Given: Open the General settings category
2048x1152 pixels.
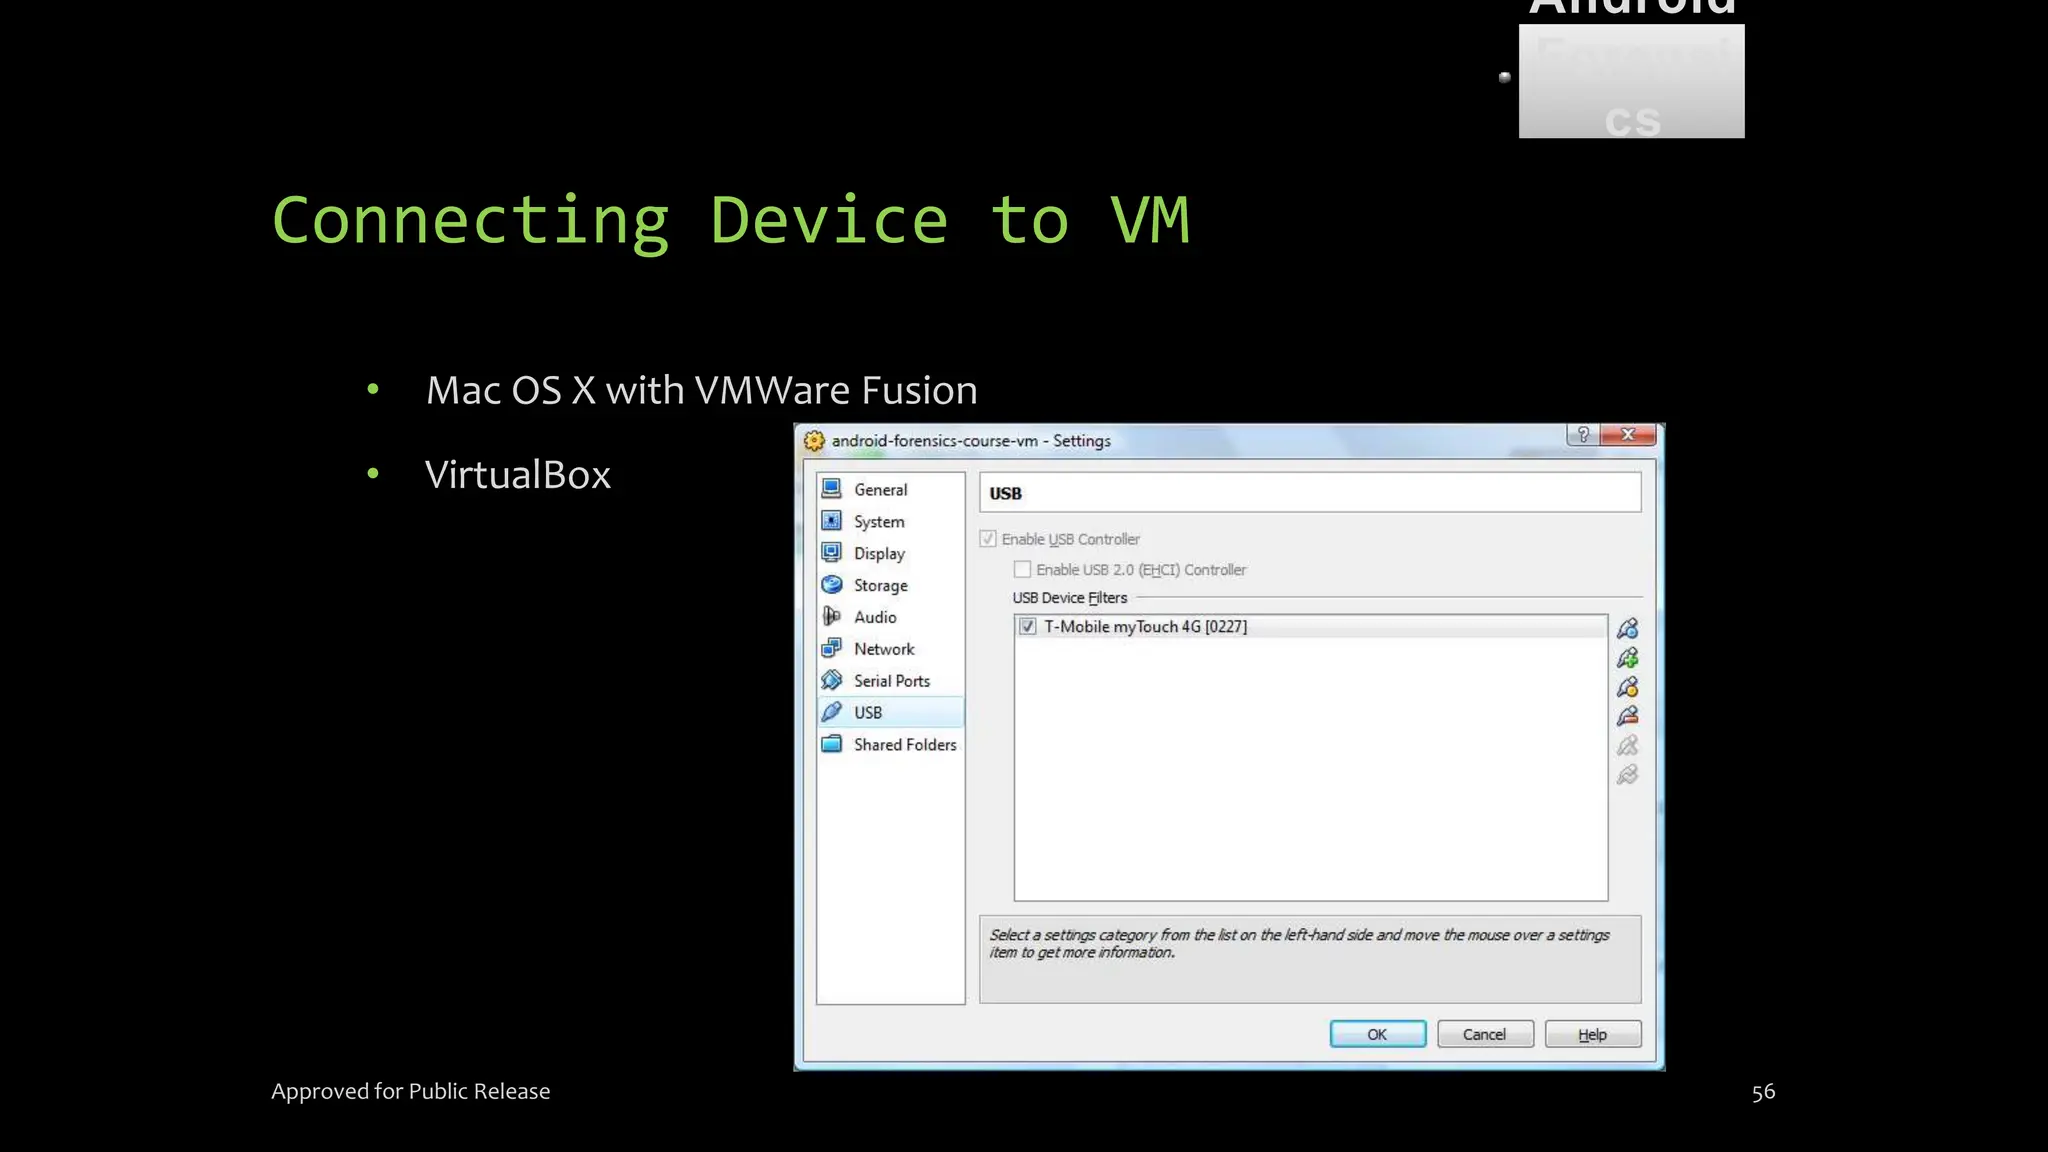Looking at the screenshot, I should (880, 490).
